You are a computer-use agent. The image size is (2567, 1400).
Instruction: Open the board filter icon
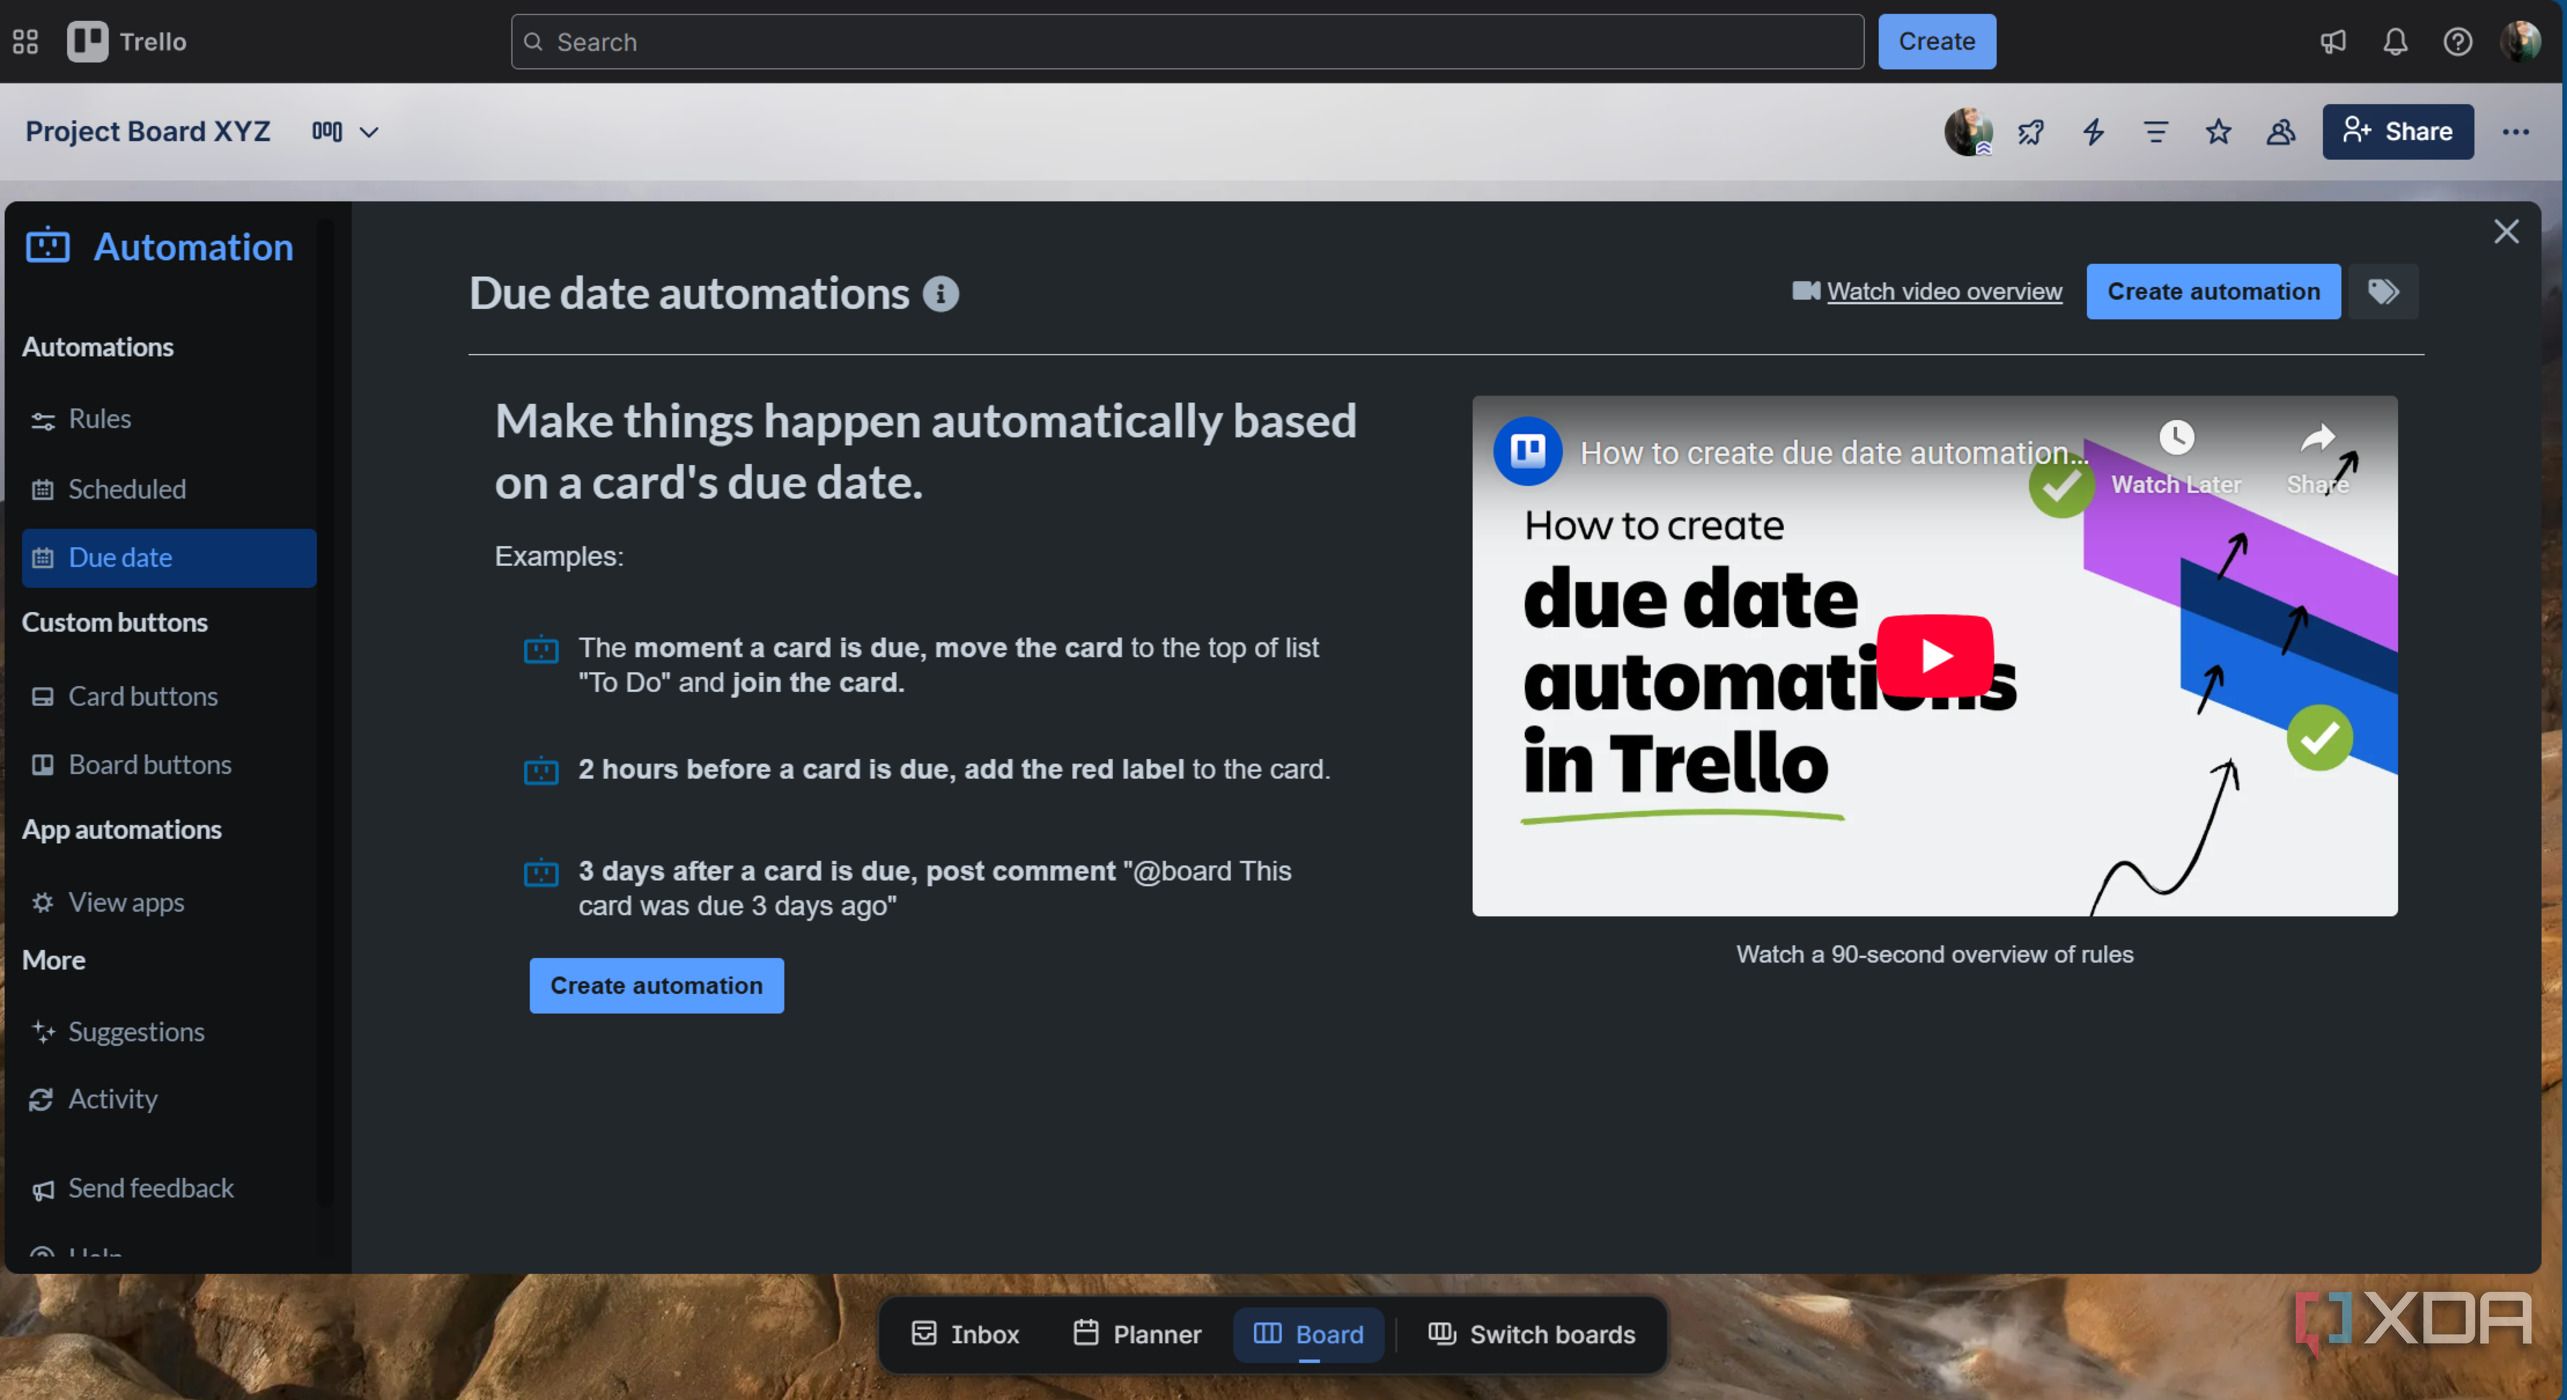[2155, 131]
